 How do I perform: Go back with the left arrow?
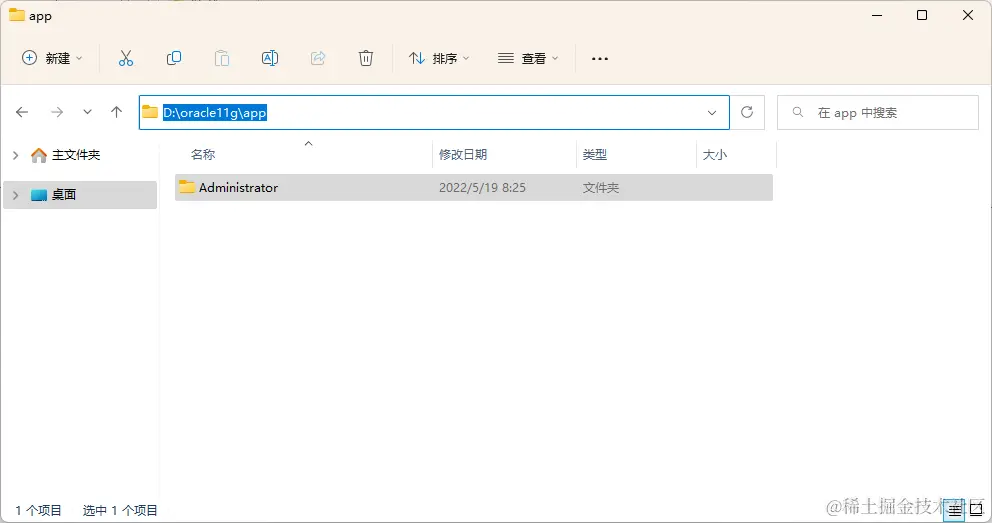tap(22, 113)
